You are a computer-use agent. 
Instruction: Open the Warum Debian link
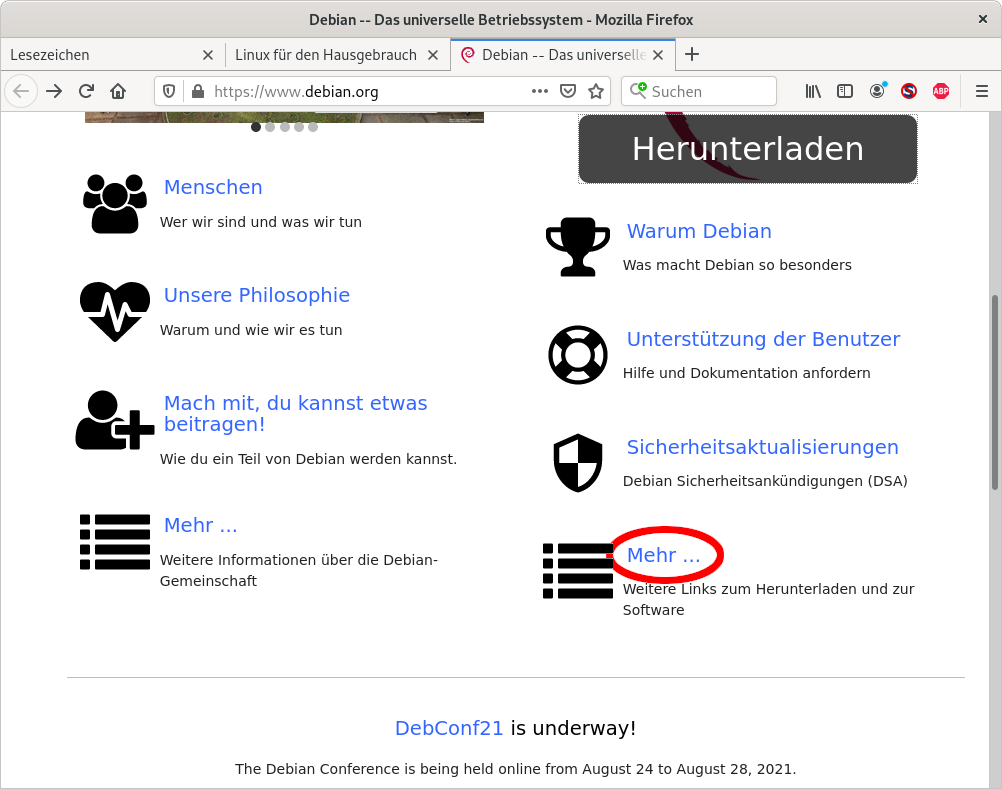[x=699, y=231]
